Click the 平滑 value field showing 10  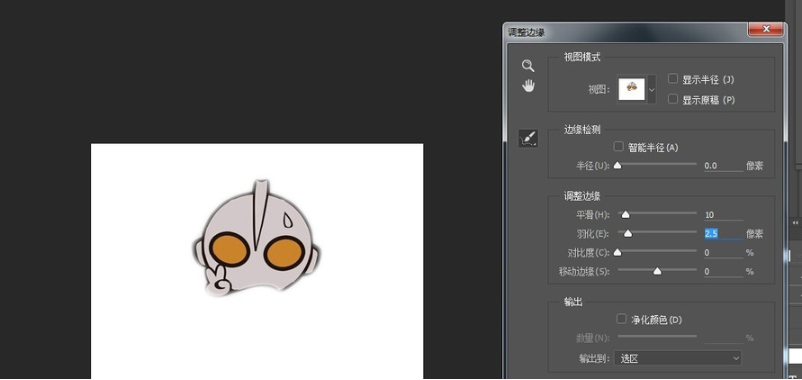tap(723, 215)
